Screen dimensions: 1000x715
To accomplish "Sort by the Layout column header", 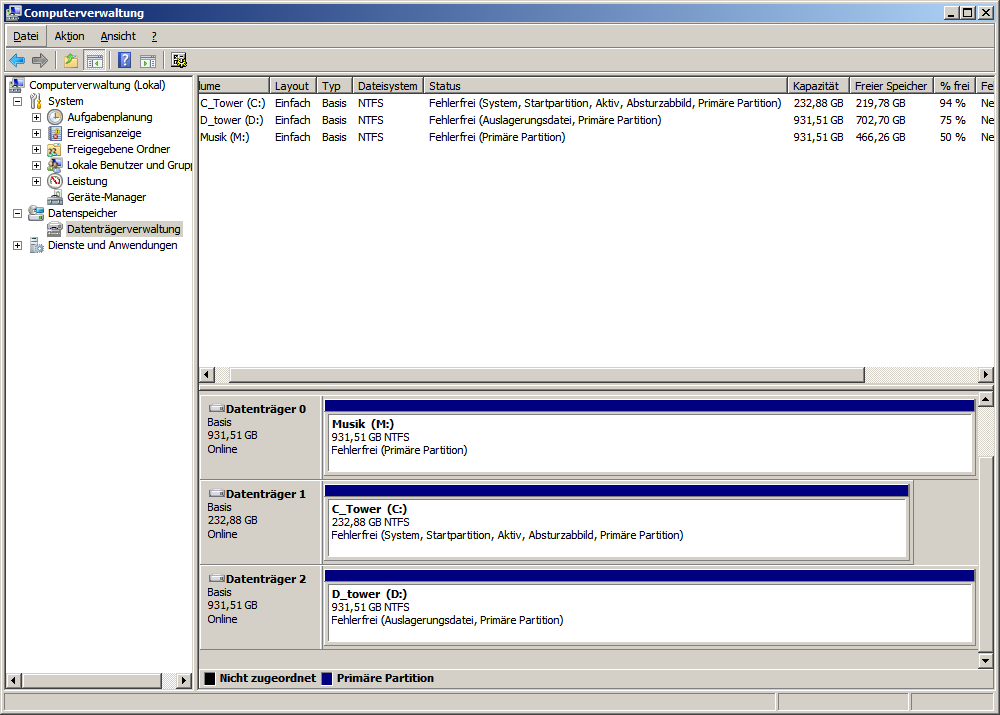I will pos(292,85).
